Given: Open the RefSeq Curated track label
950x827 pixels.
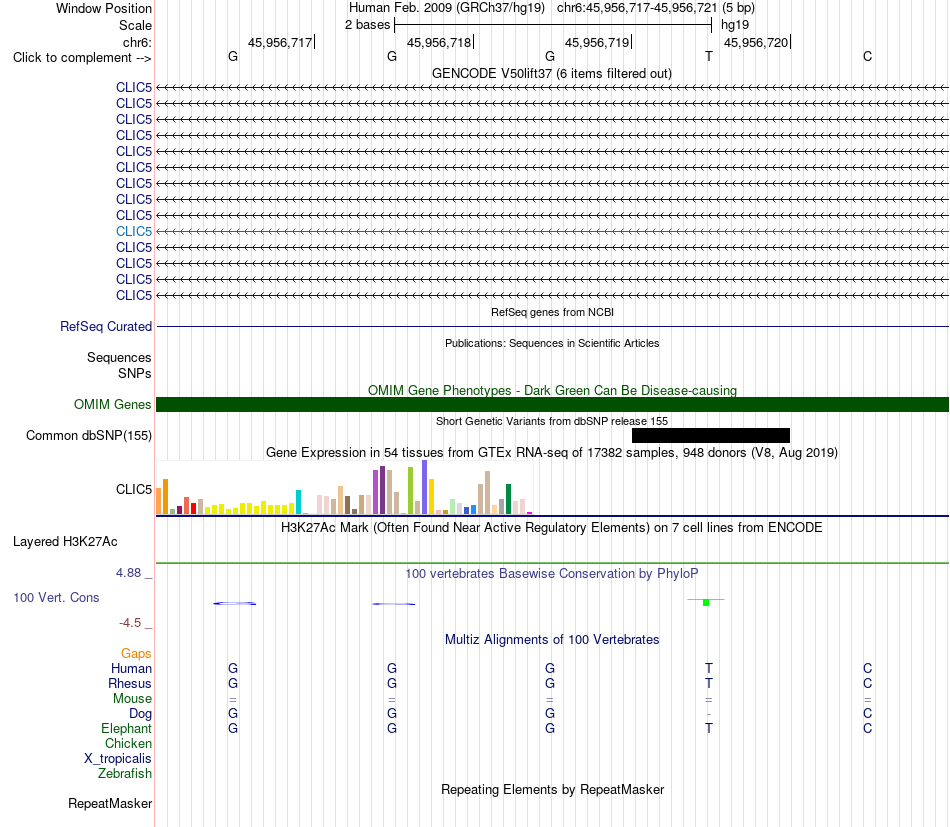Looking at the screenshot, I should click(106, 327).
